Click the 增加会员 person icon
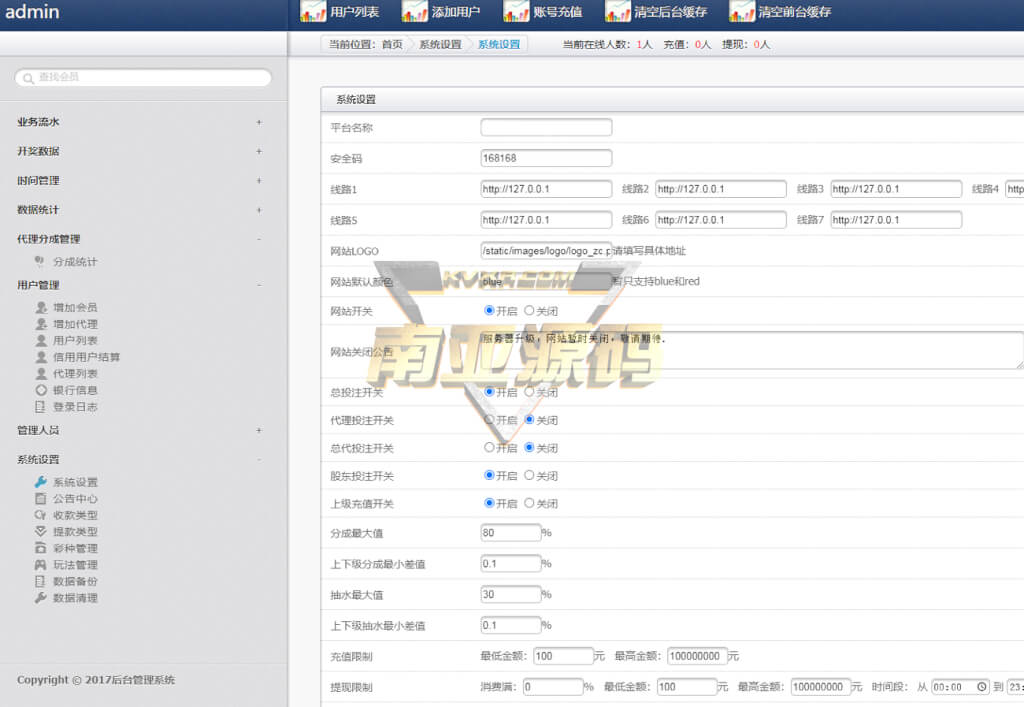 41,307
